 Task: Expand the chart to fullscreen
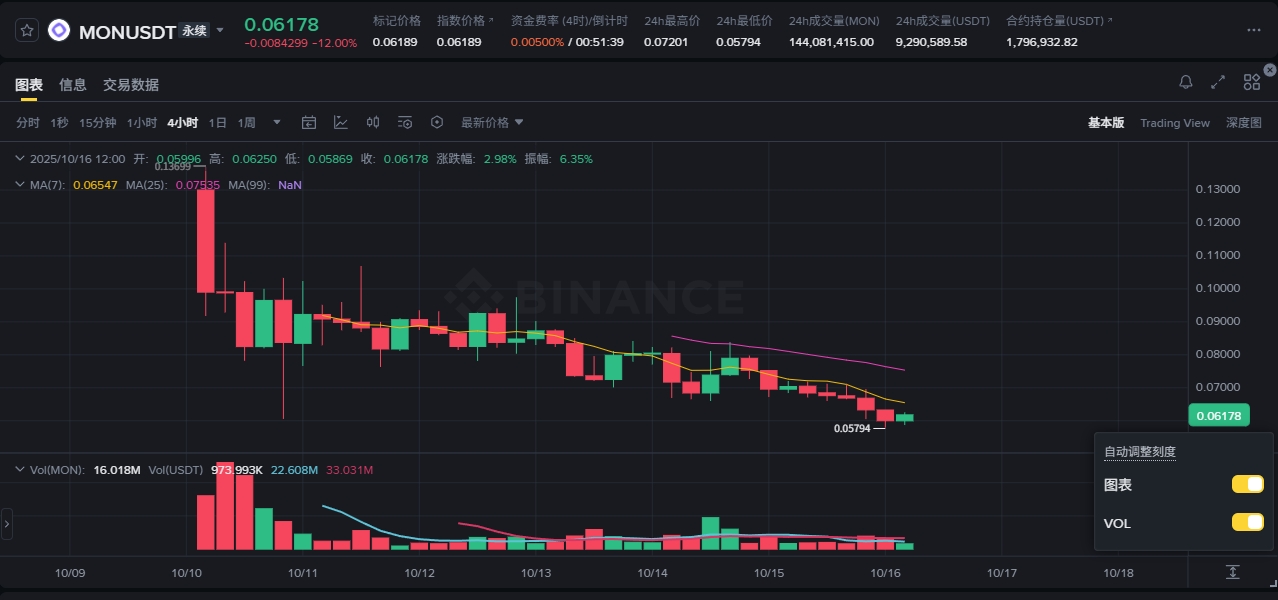1218,82
